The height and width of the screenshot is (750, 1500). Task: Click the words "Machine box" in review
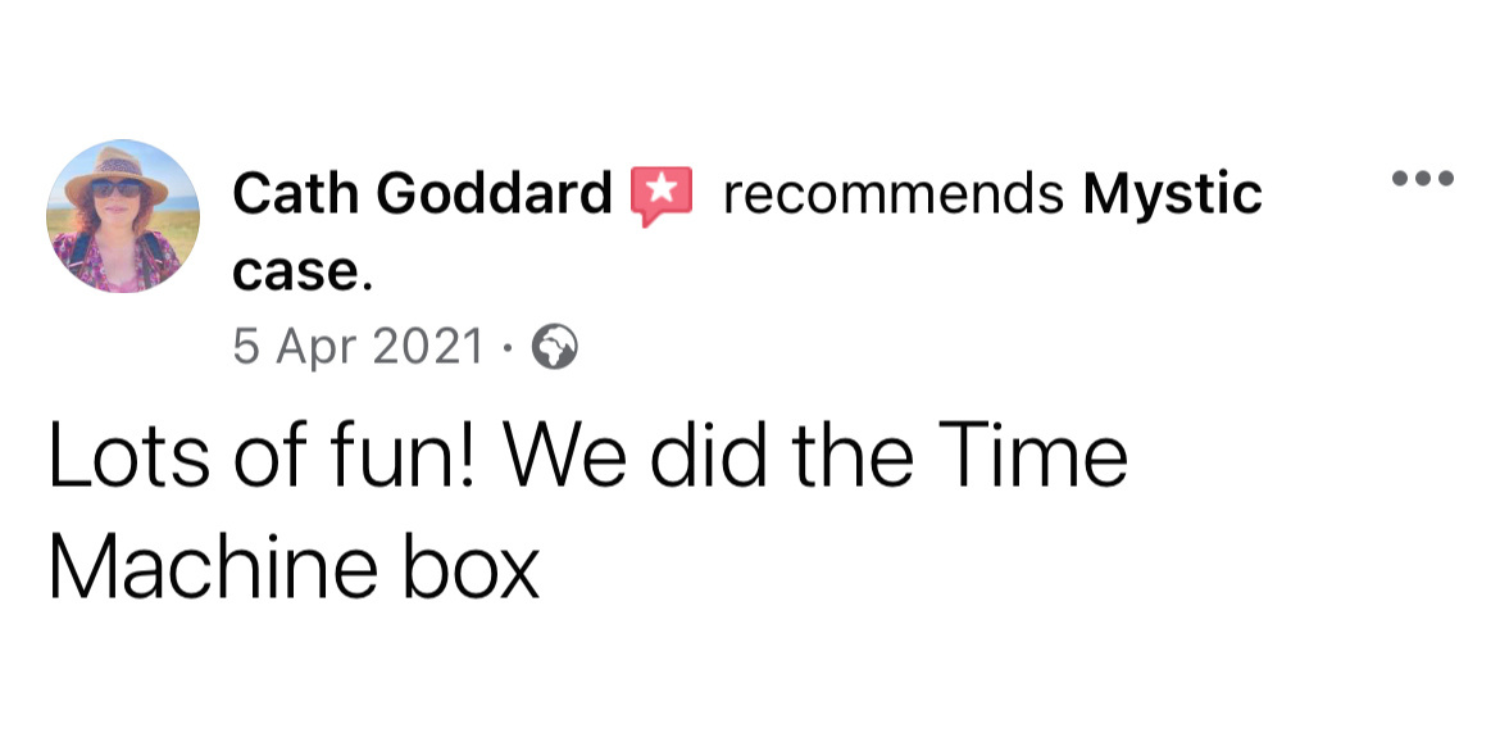[294, 569]
